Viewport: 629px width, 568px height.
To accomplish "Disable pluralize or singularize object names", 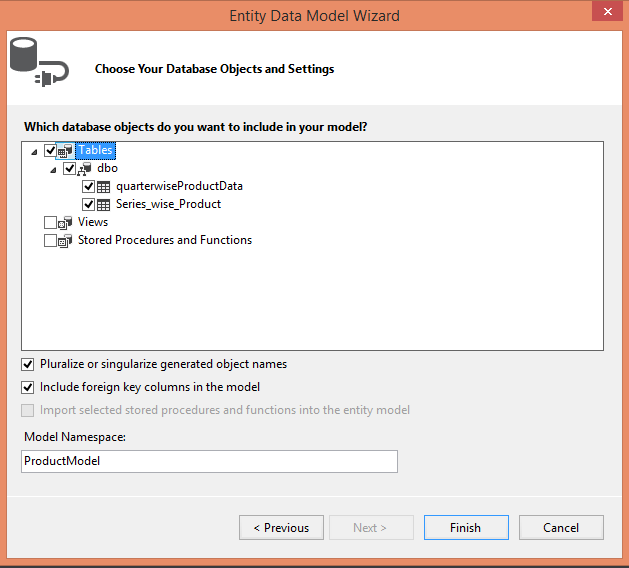I will click(28, 365).
